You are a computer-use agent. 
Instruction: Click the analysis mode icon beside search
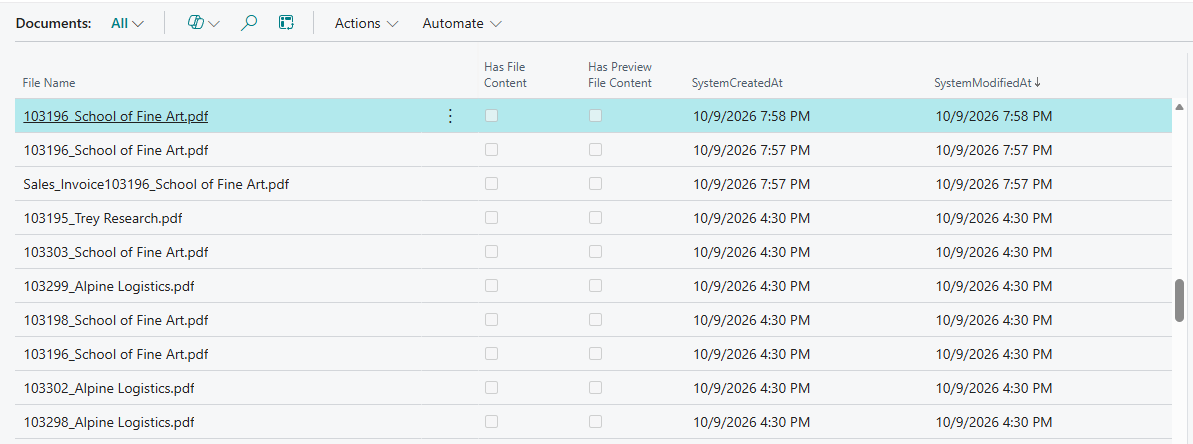coord(286,23)
